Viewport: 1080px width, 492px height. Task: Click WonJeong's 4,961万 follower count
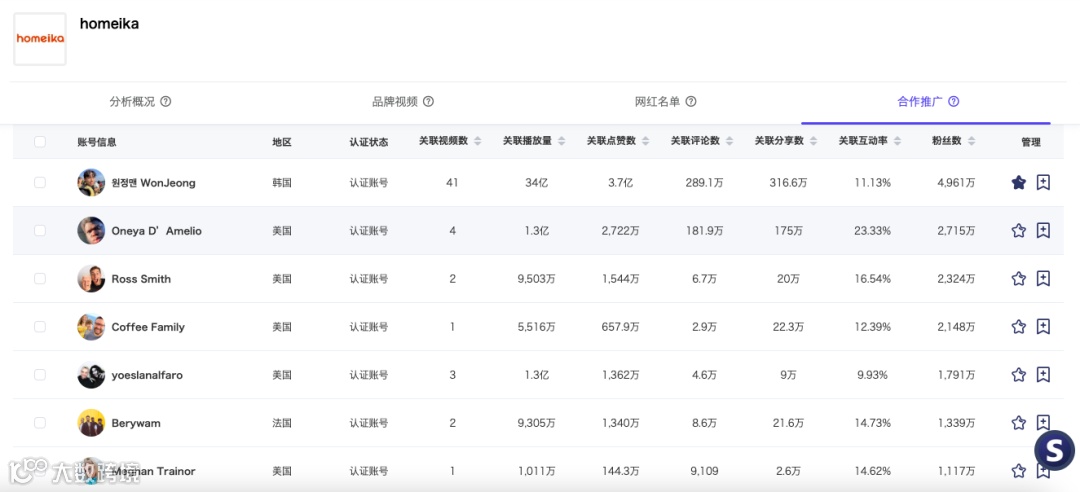click(x=956, y=183)
